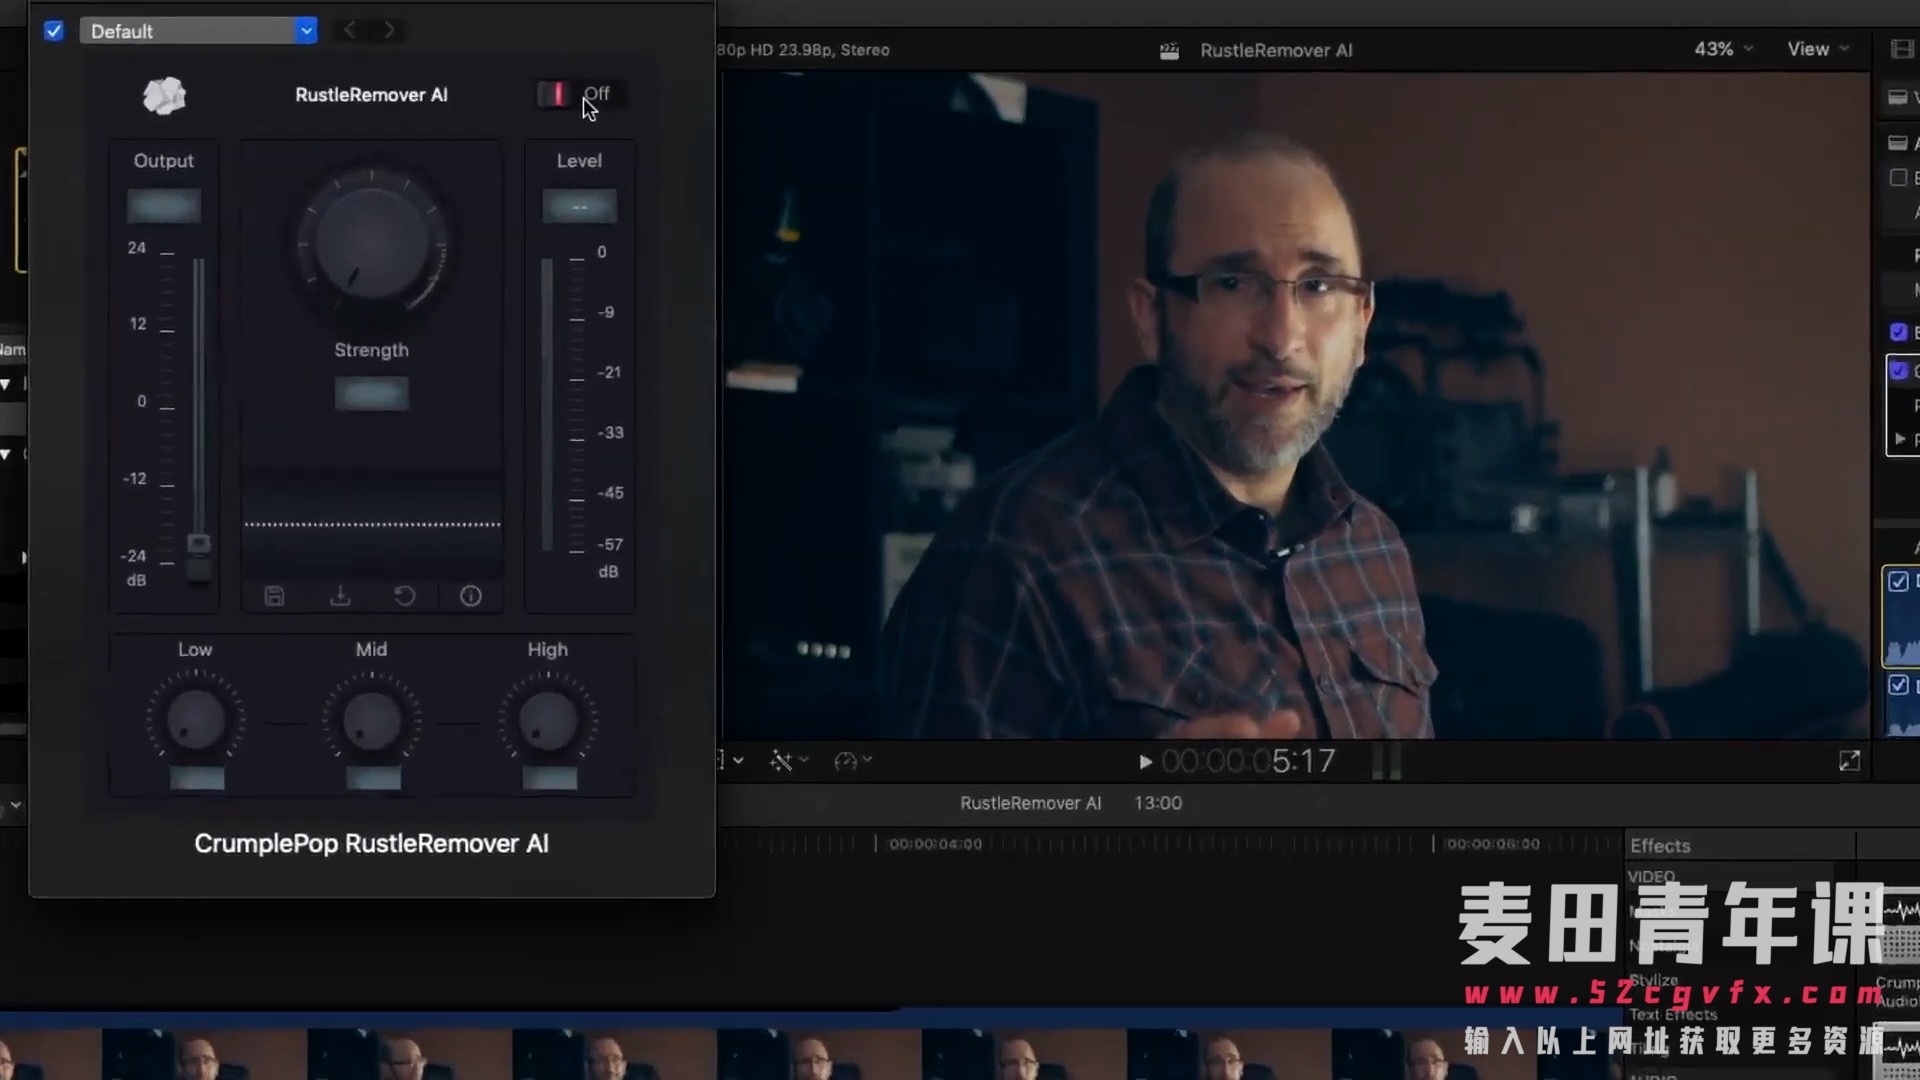
Task: Click the first inspector row icon
Action: click(x=1898, y=97)
